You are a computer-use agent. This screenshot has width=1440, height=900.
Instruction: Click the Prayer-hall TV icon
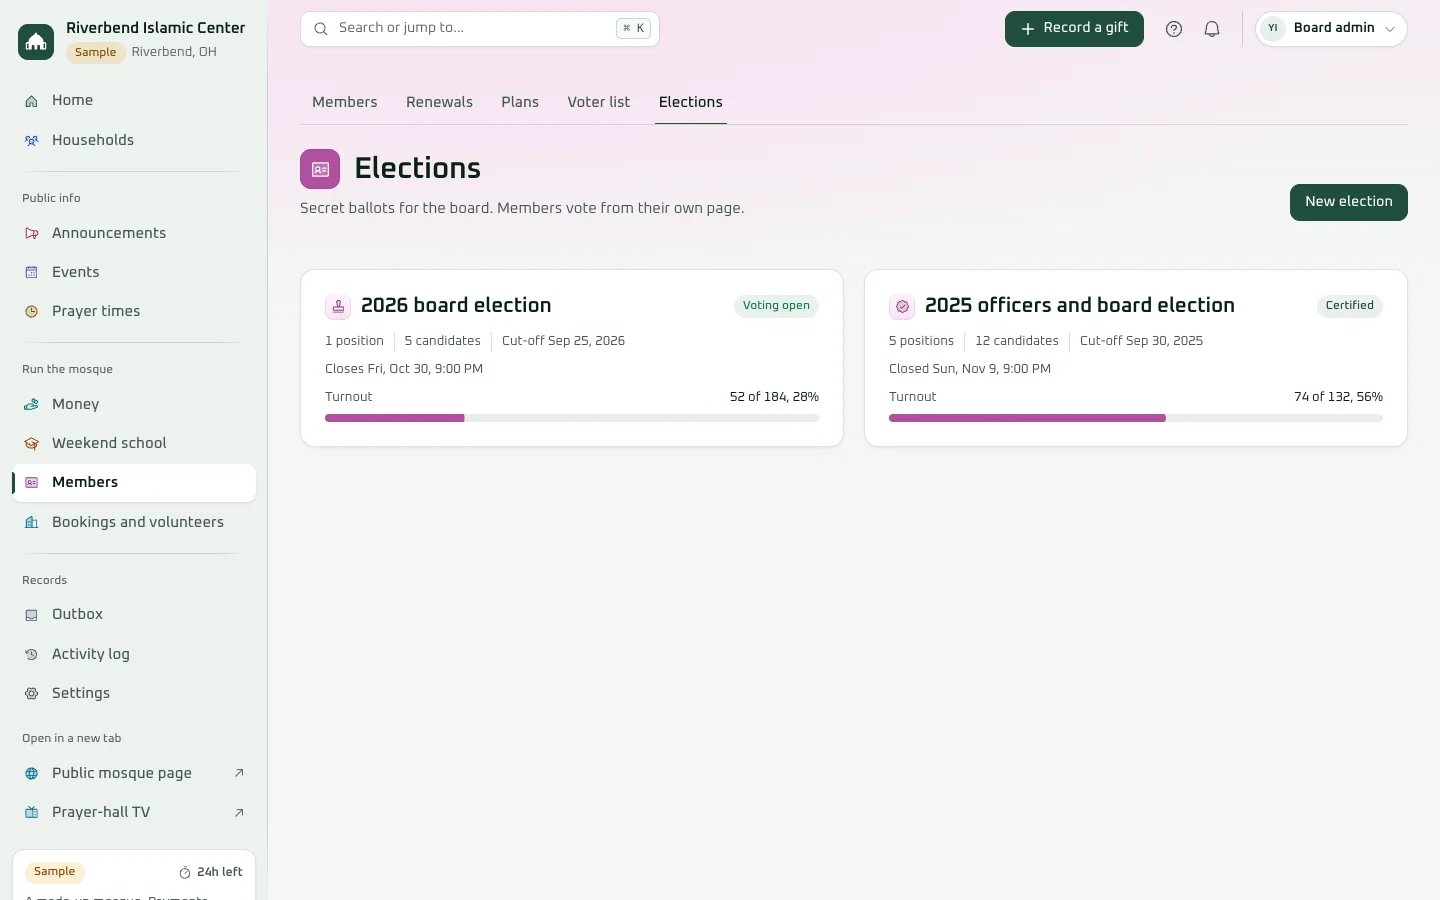point(31,813)
